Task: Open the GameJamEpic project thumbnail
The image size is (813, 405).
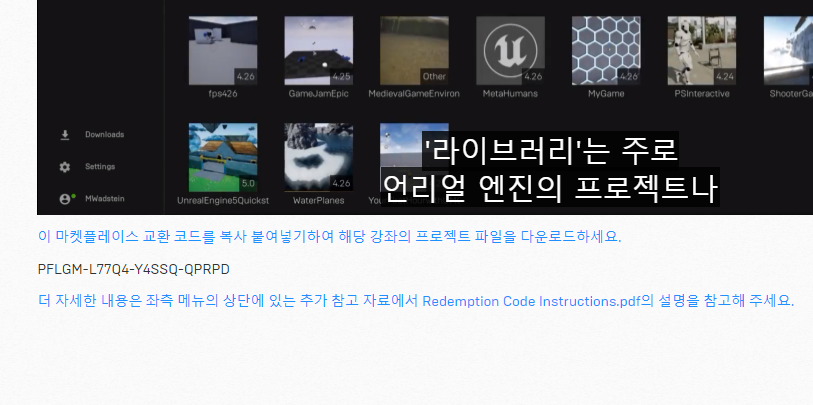Action: pos(318,51)
